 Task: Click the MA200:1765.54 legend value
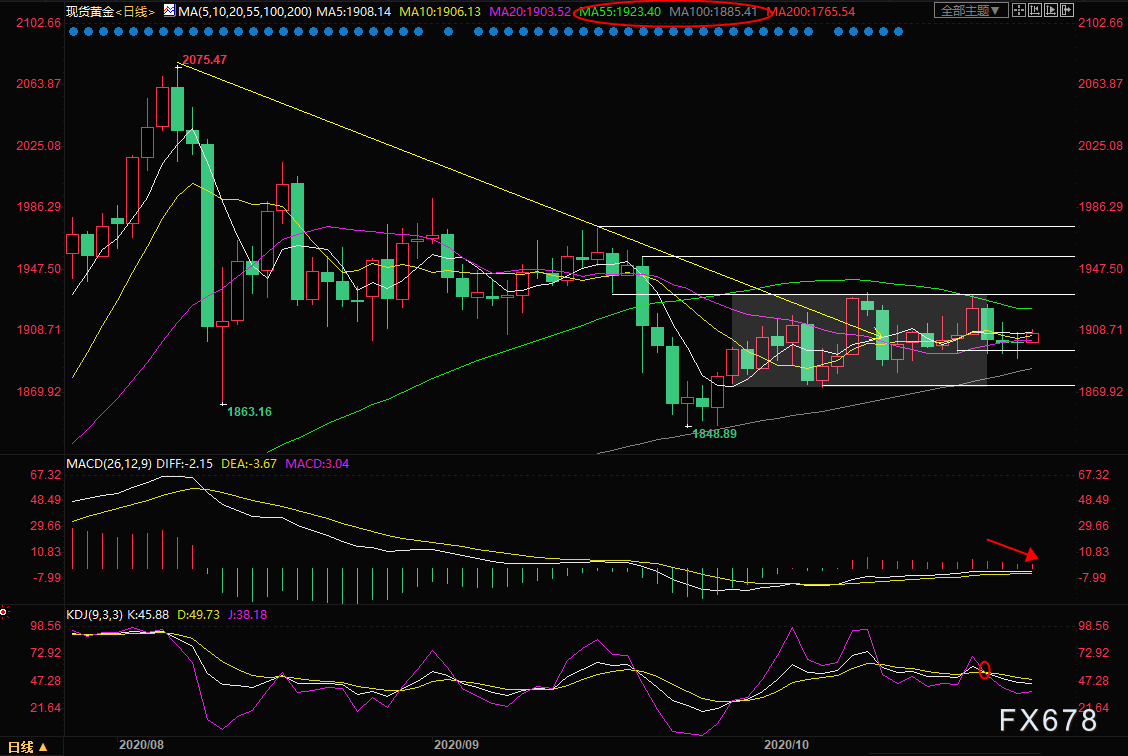(811, 12)
